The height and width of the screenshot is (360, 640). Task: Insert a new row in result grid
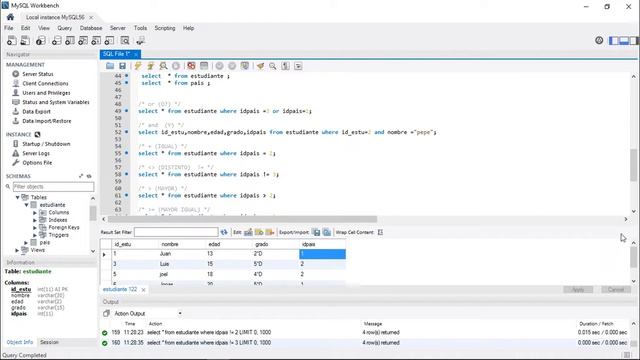coord(259,232)
